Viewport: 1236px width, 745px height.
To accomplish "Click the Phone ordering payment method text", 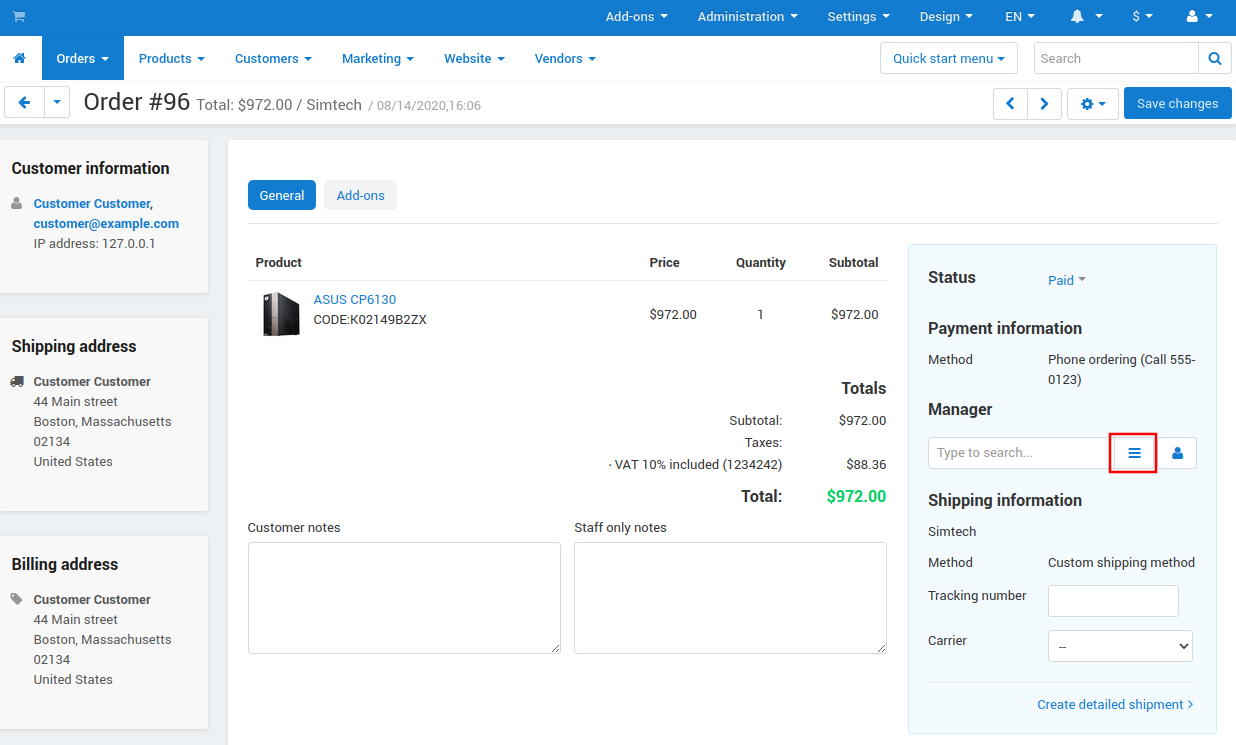I will [1122, 370].
